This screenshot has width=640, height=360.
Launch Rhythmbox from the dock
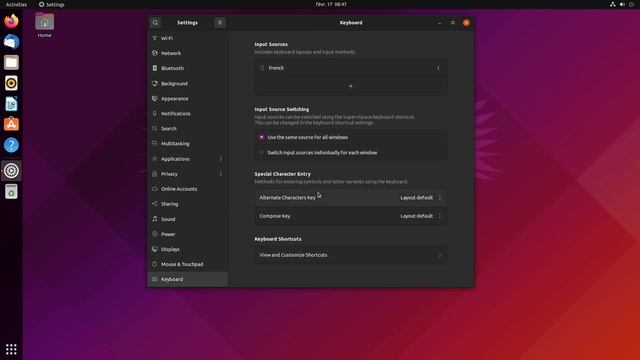(x=11, y=83)
